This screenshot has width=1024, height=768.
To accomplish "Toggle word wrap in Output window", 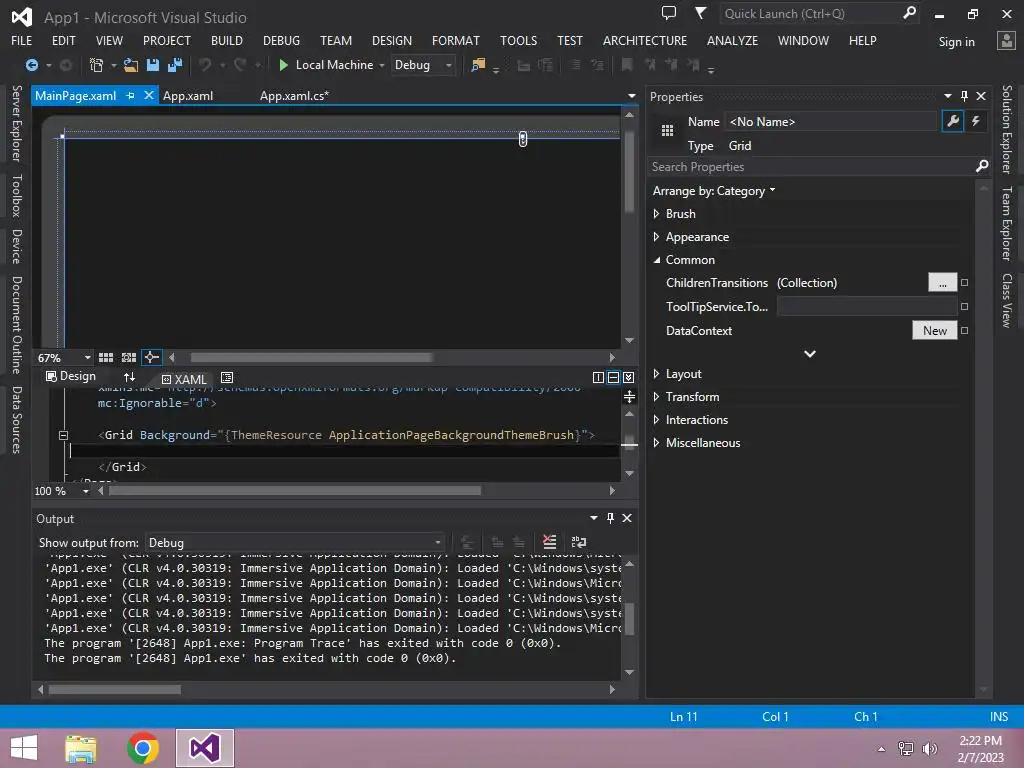I will (x=579, y=542).
